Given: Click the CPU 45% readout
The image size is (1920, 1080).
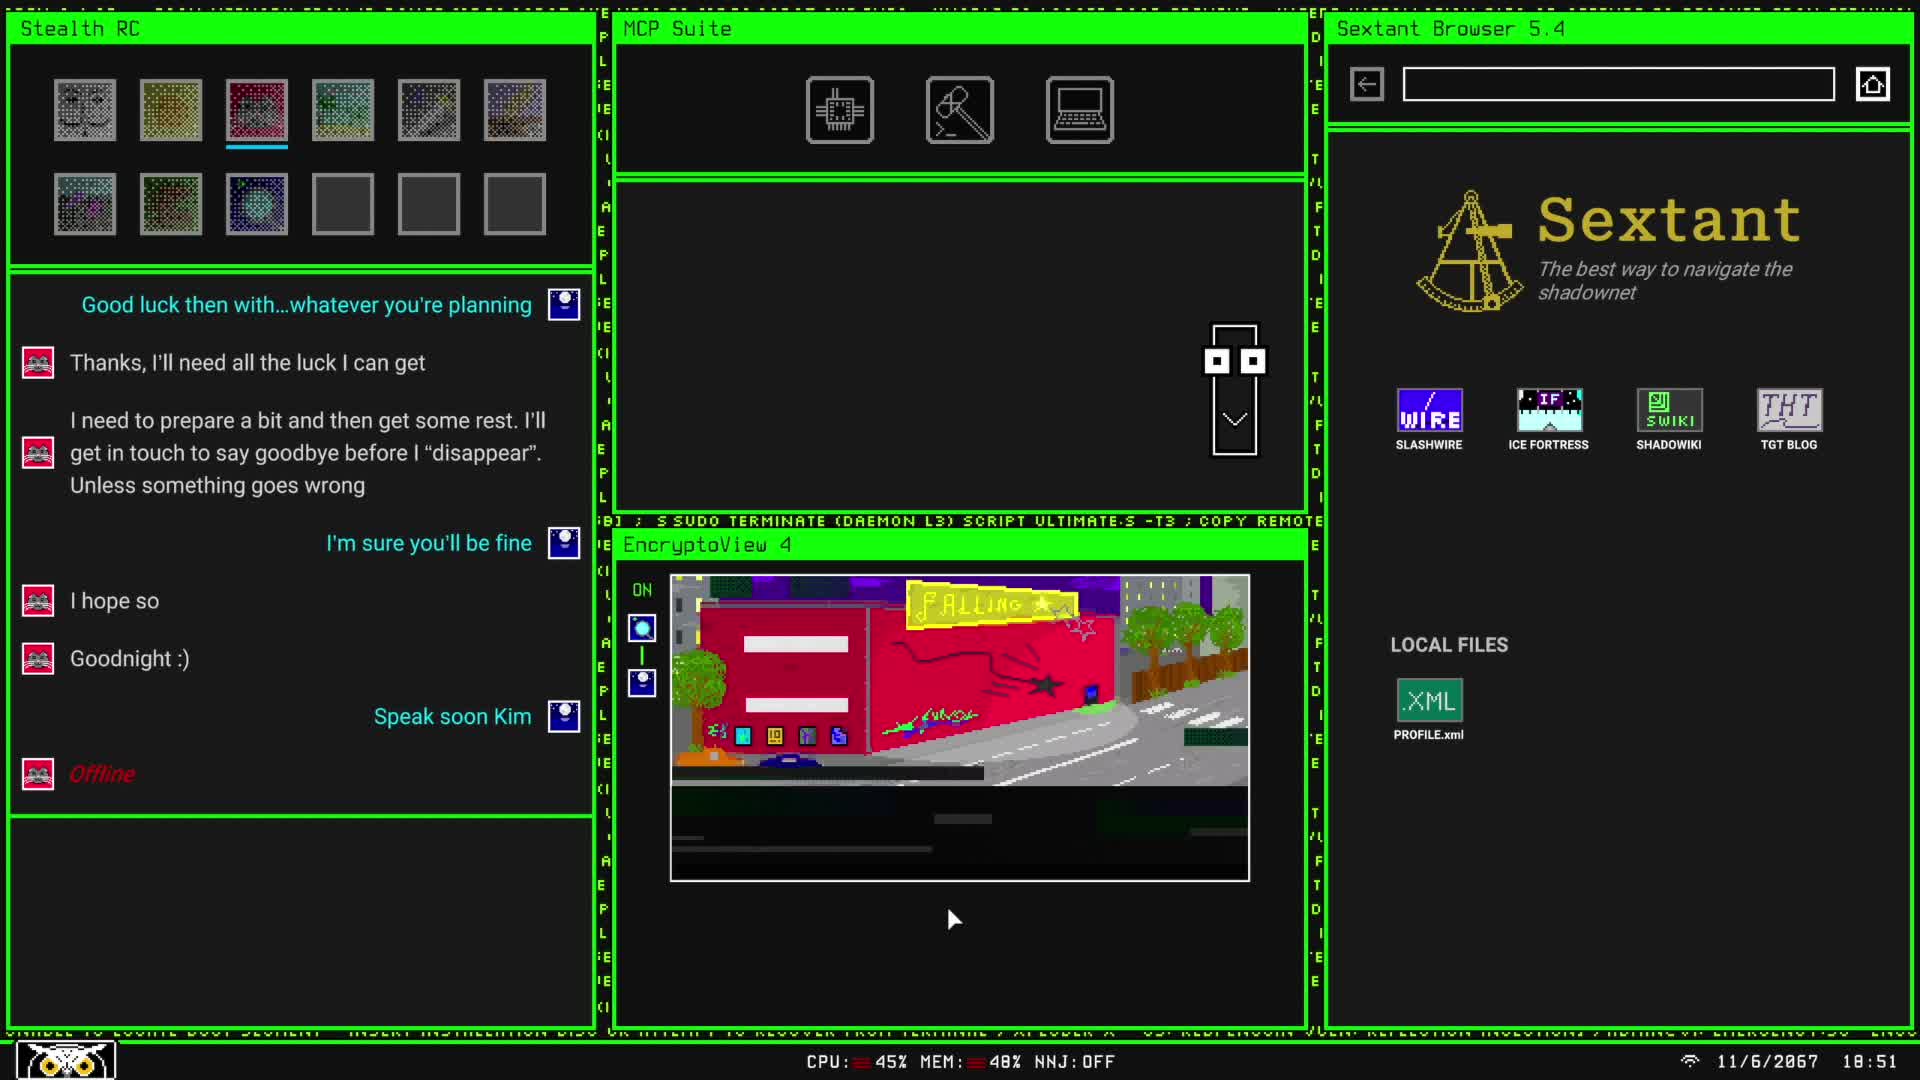Looking at the screenshot, I should [857, 1062].
